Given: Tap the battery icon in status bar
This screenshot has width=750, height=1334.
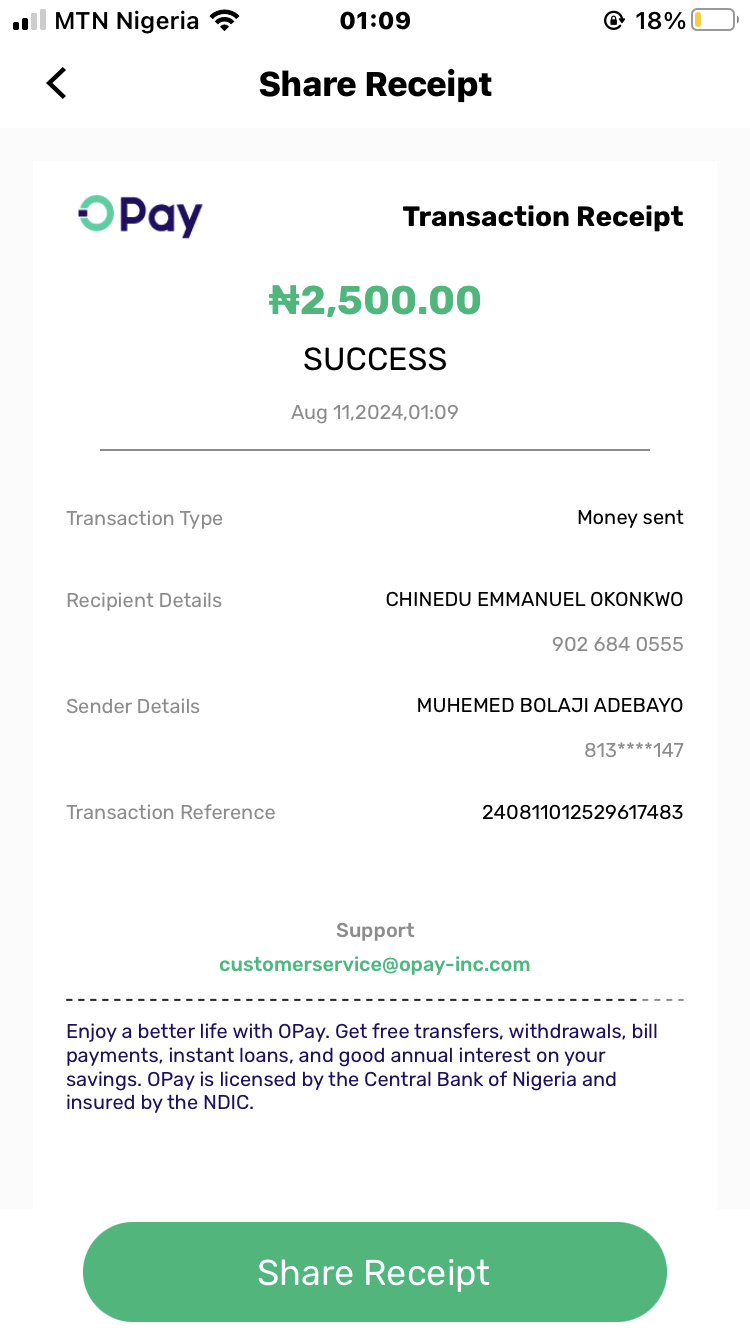Looking at the screenshot, I should (x=714, y=21).
